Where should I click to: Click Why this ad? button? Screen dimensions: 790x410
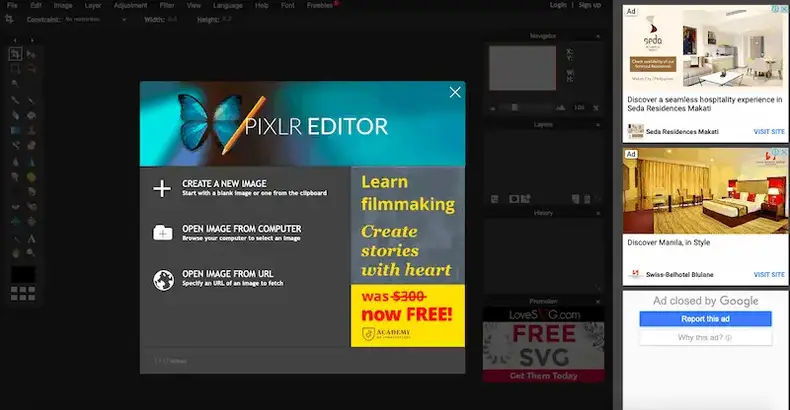pyautogui.click(x=705, y=337)
